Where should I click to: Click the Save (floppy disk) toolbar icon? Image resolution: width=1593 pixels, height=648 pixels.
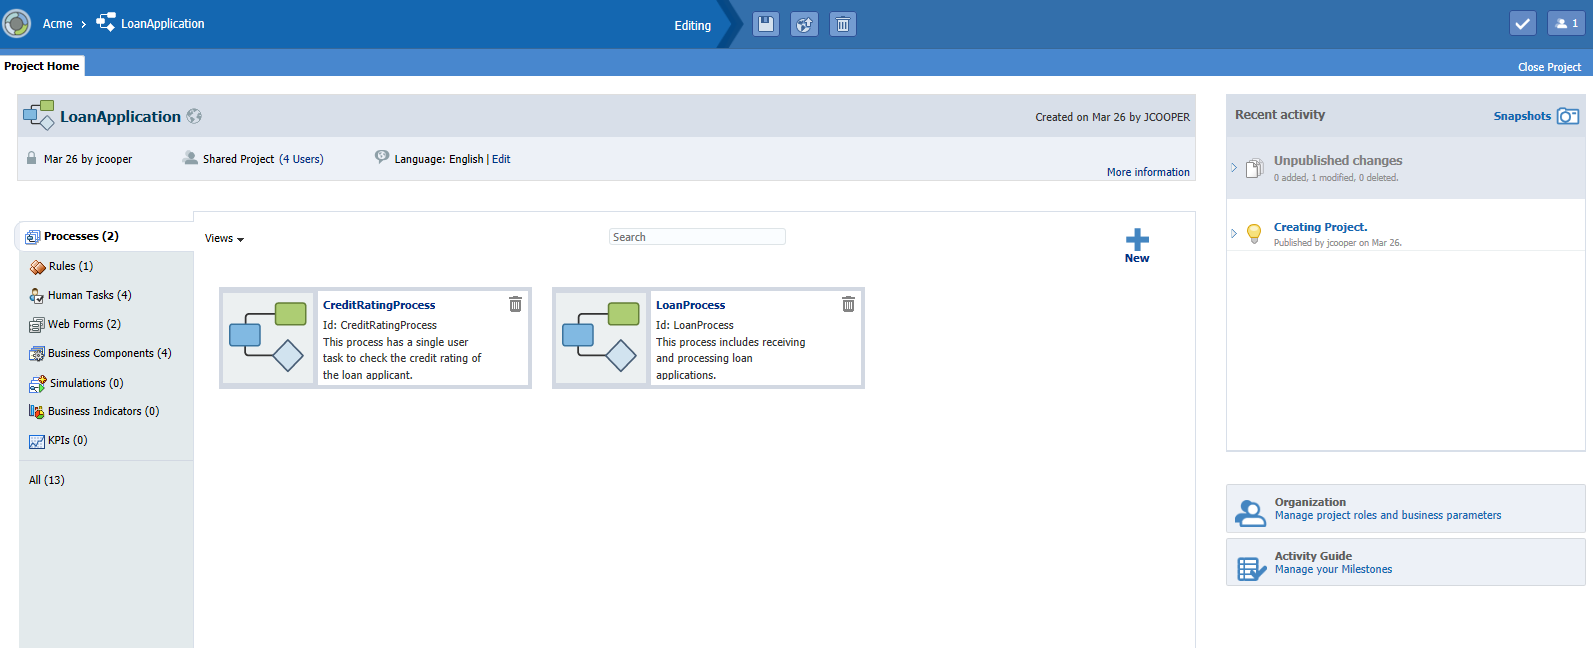click(x=766, y=24)
